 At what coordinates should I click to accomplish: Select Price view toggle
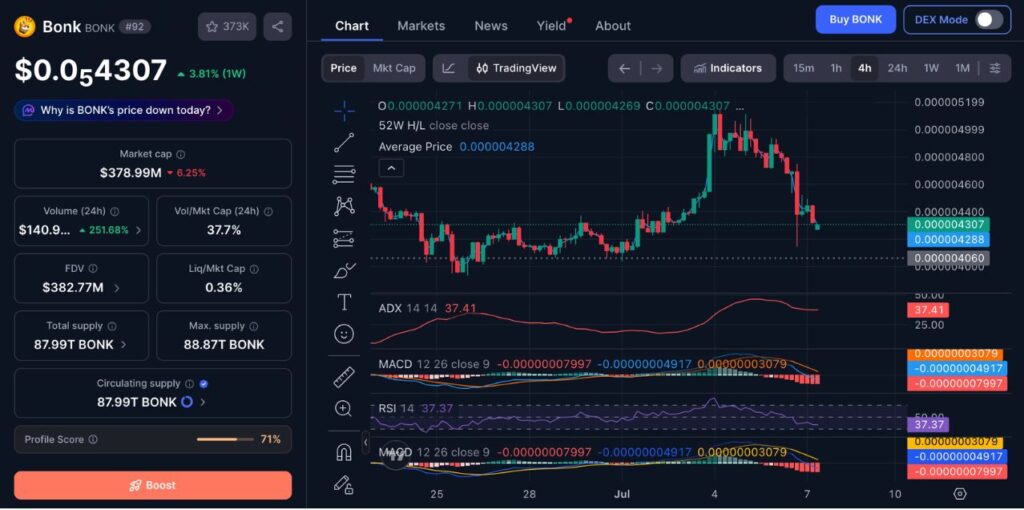click(344, 68)
